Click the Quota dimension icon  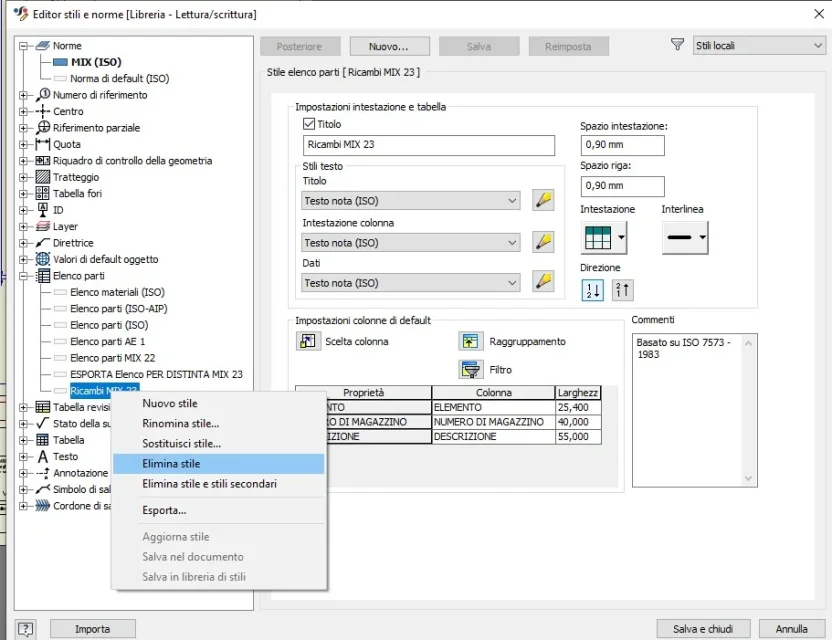coord(43,144)
